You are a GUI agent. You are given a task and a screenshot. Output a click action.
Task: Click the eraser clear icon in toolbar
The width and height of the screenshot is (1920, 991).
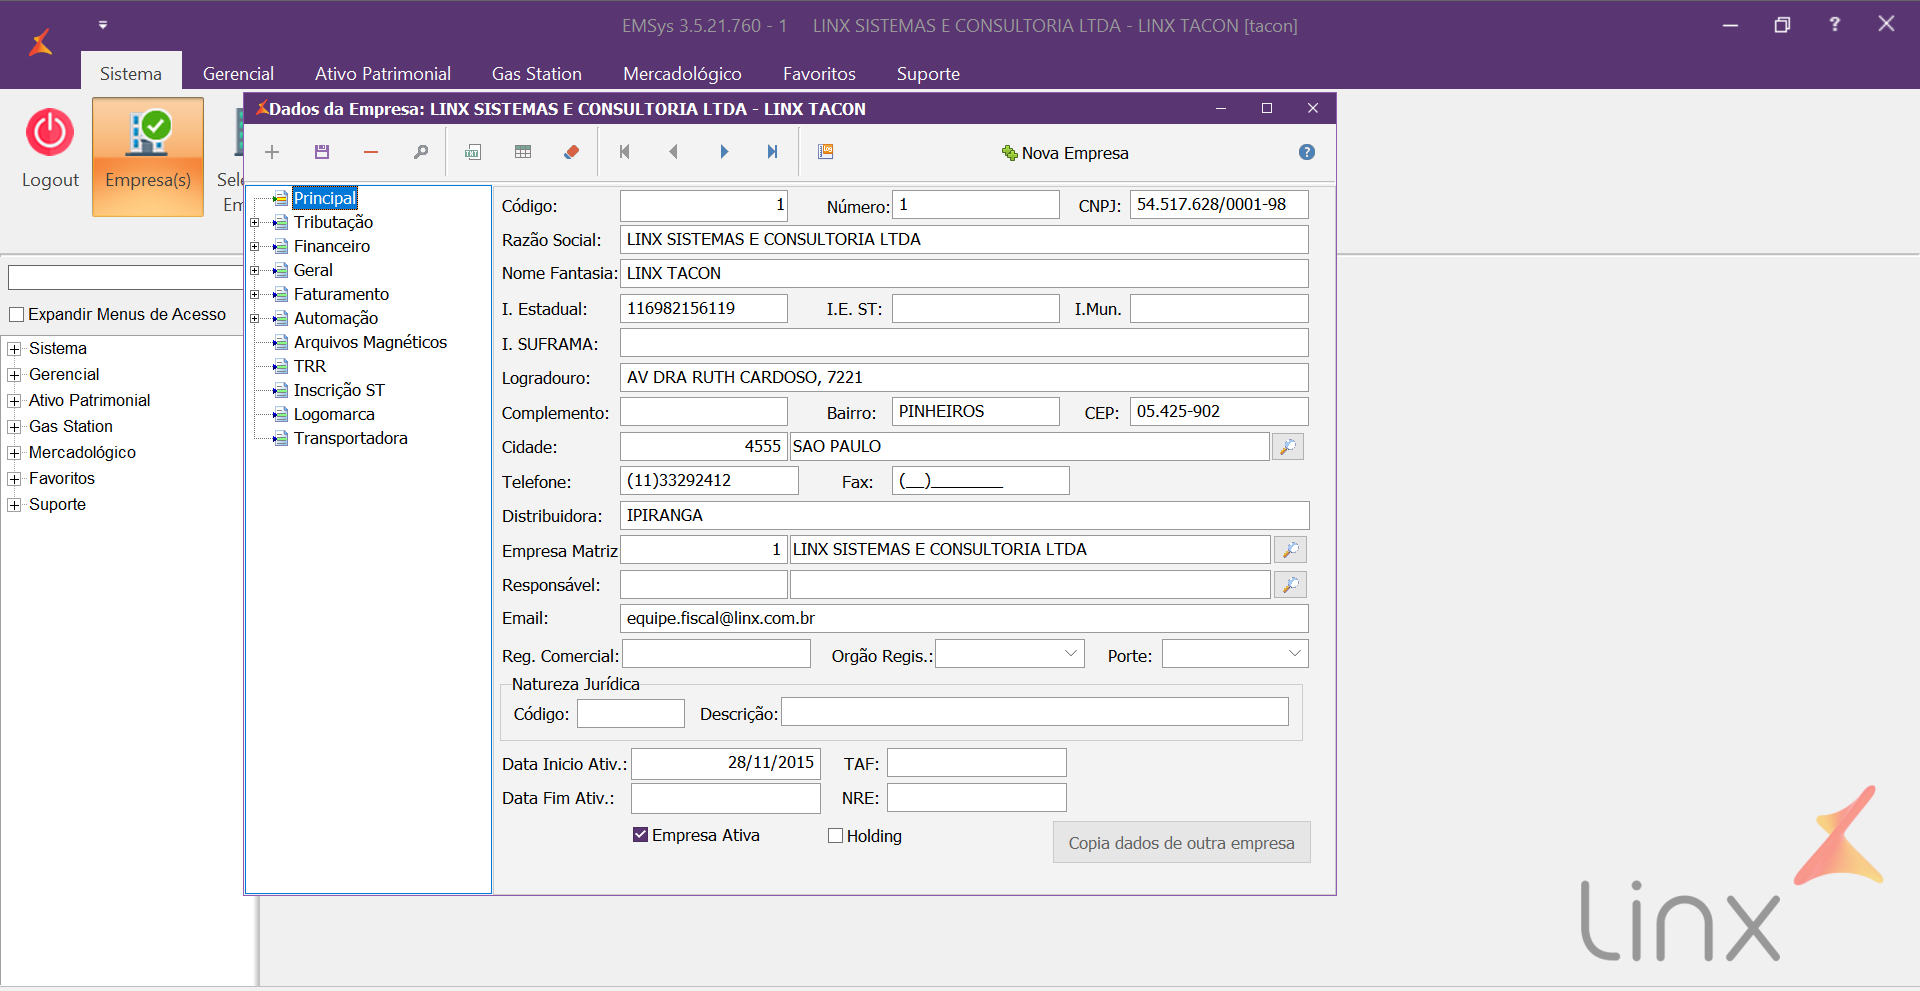pyautogui.click(x=572, y=152)
